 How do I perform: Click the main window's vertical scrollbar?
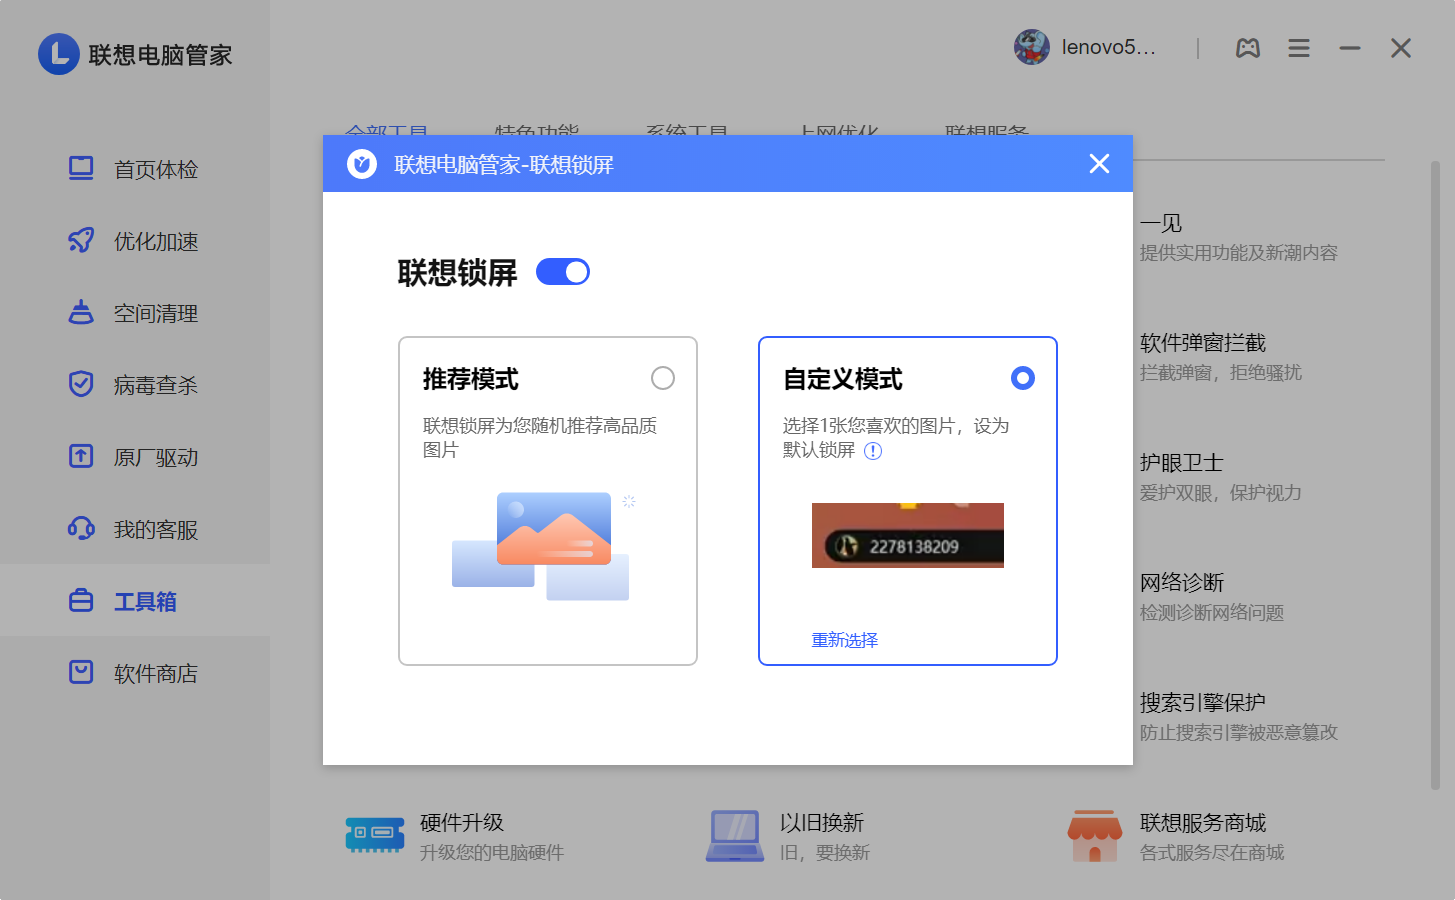(x=1435, y=475)
